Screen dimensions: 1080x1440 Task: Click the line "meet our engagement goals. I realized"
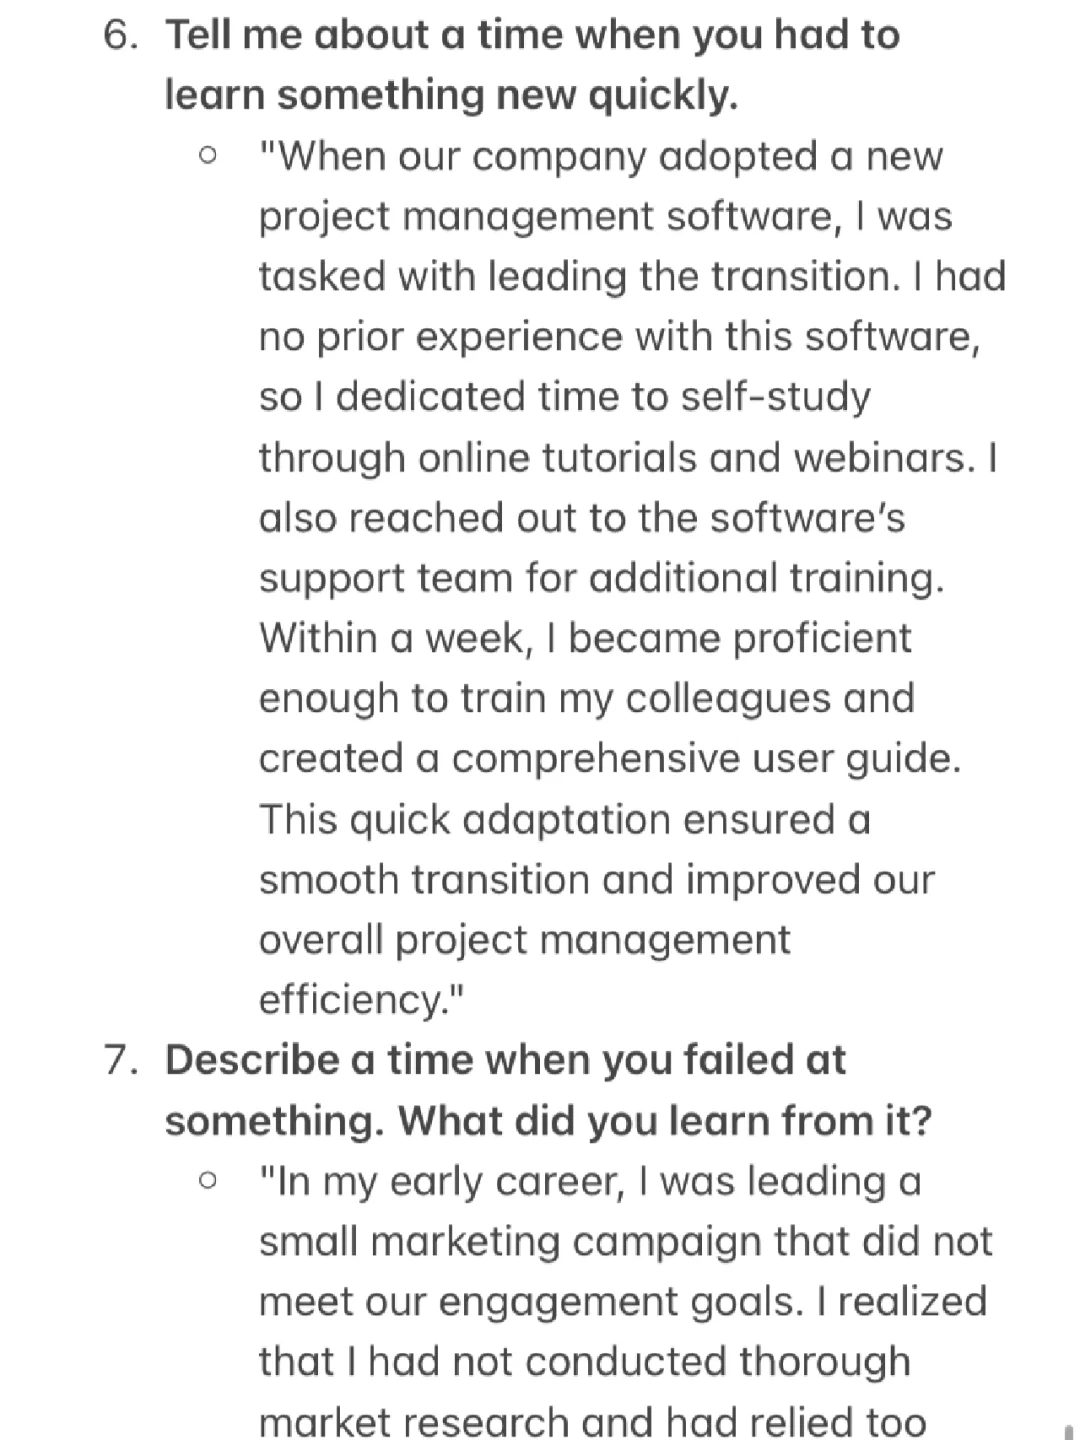[623, 1302]
